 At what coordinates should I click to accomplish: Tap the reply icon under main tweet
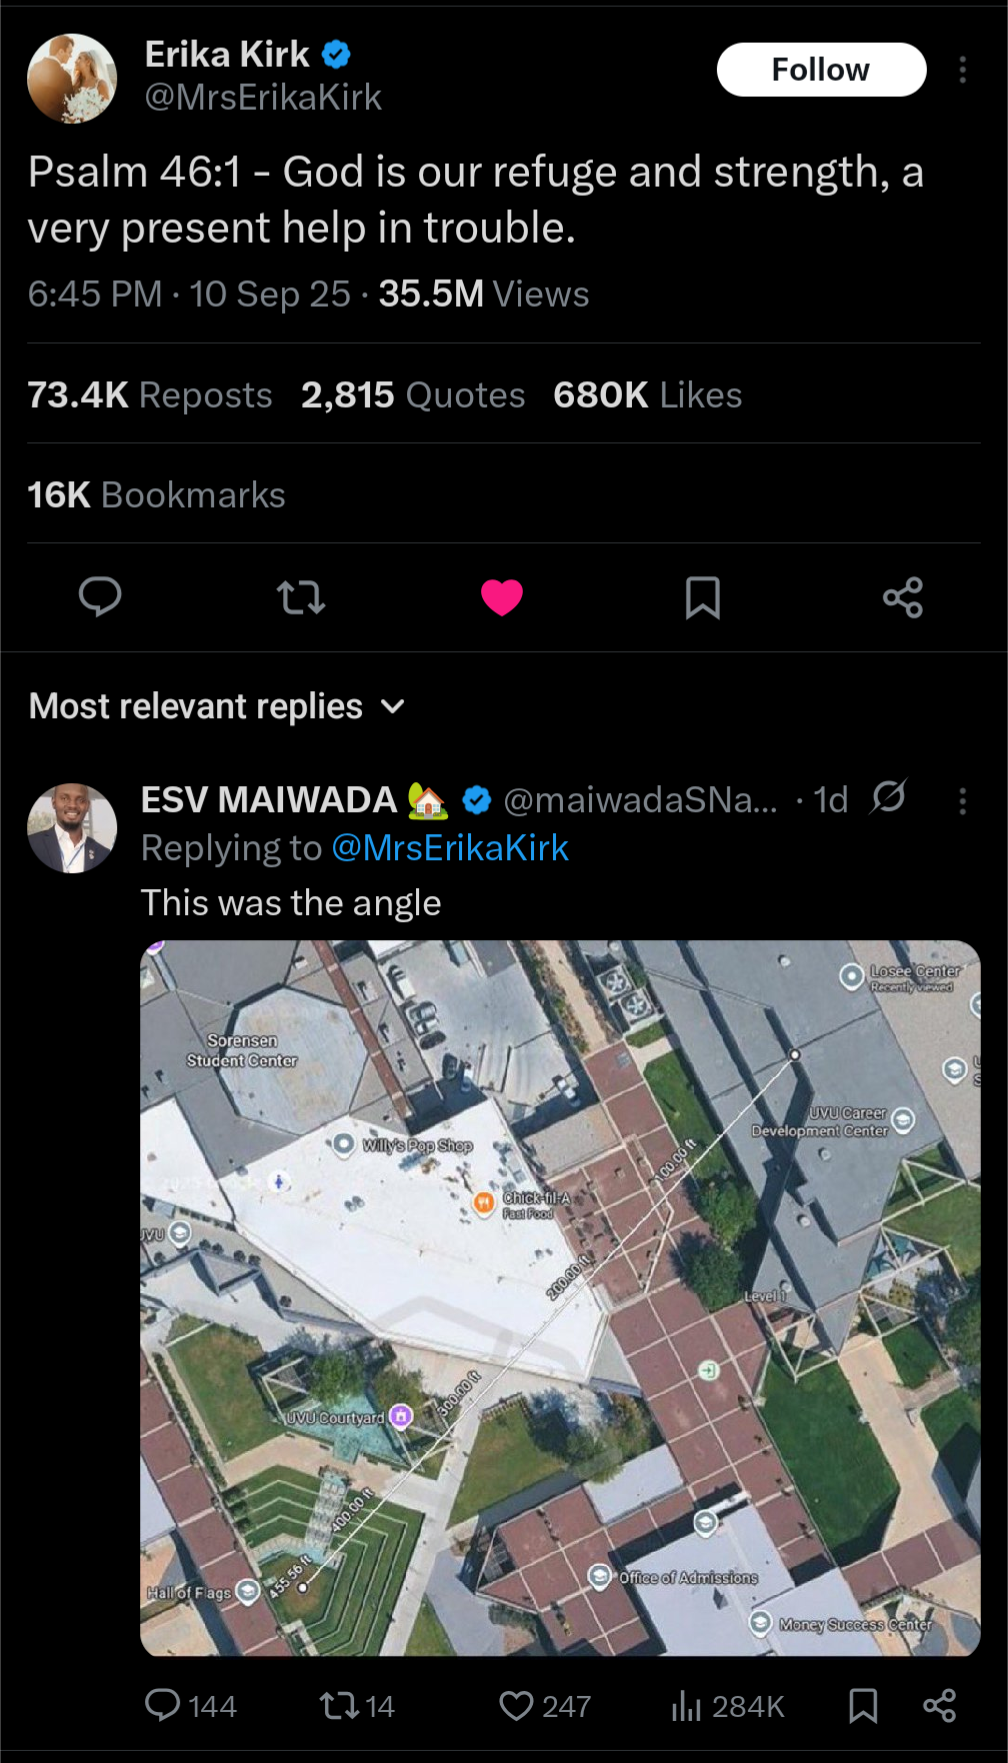pos(100,597)
